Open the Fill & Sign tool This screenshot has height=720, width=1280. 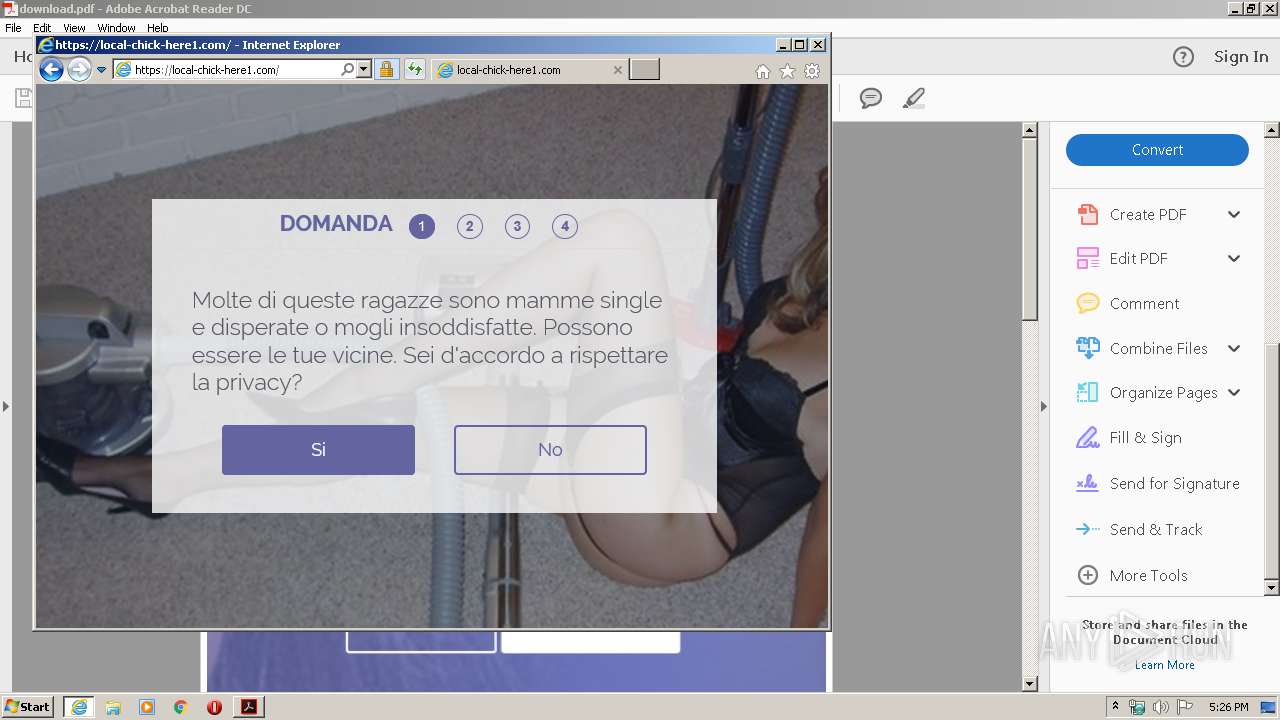(x=1145, y=438)
